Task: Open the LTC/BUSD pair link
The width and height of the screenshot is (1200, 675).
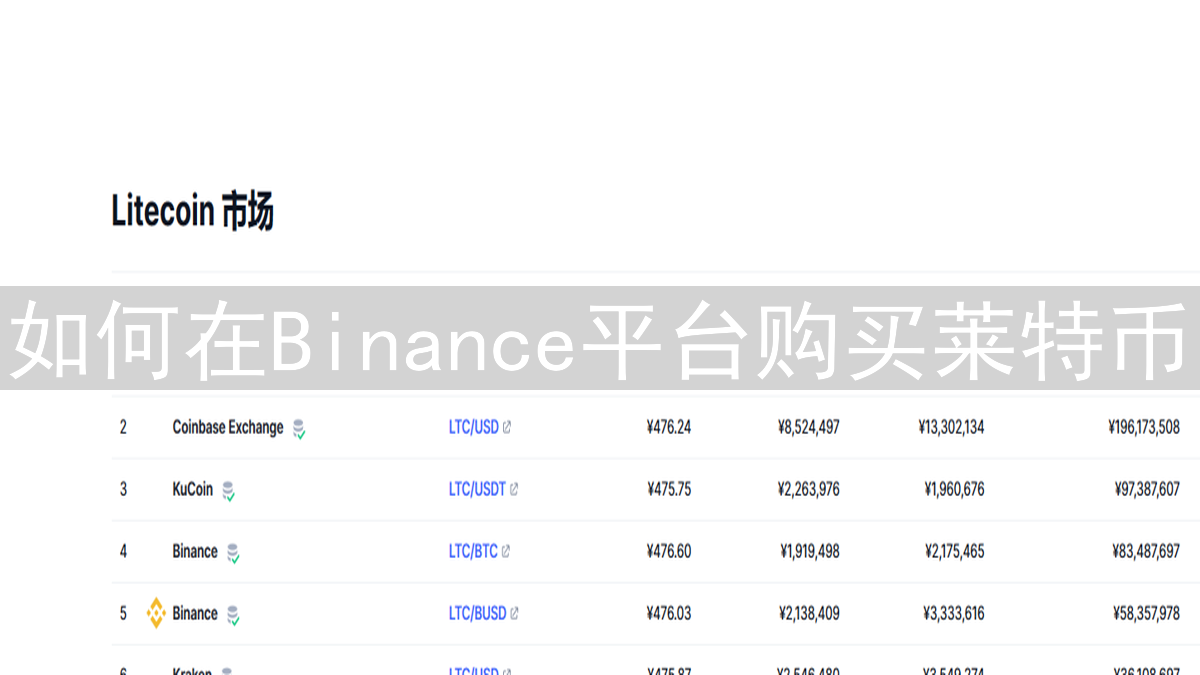Action: pos(477,613)
